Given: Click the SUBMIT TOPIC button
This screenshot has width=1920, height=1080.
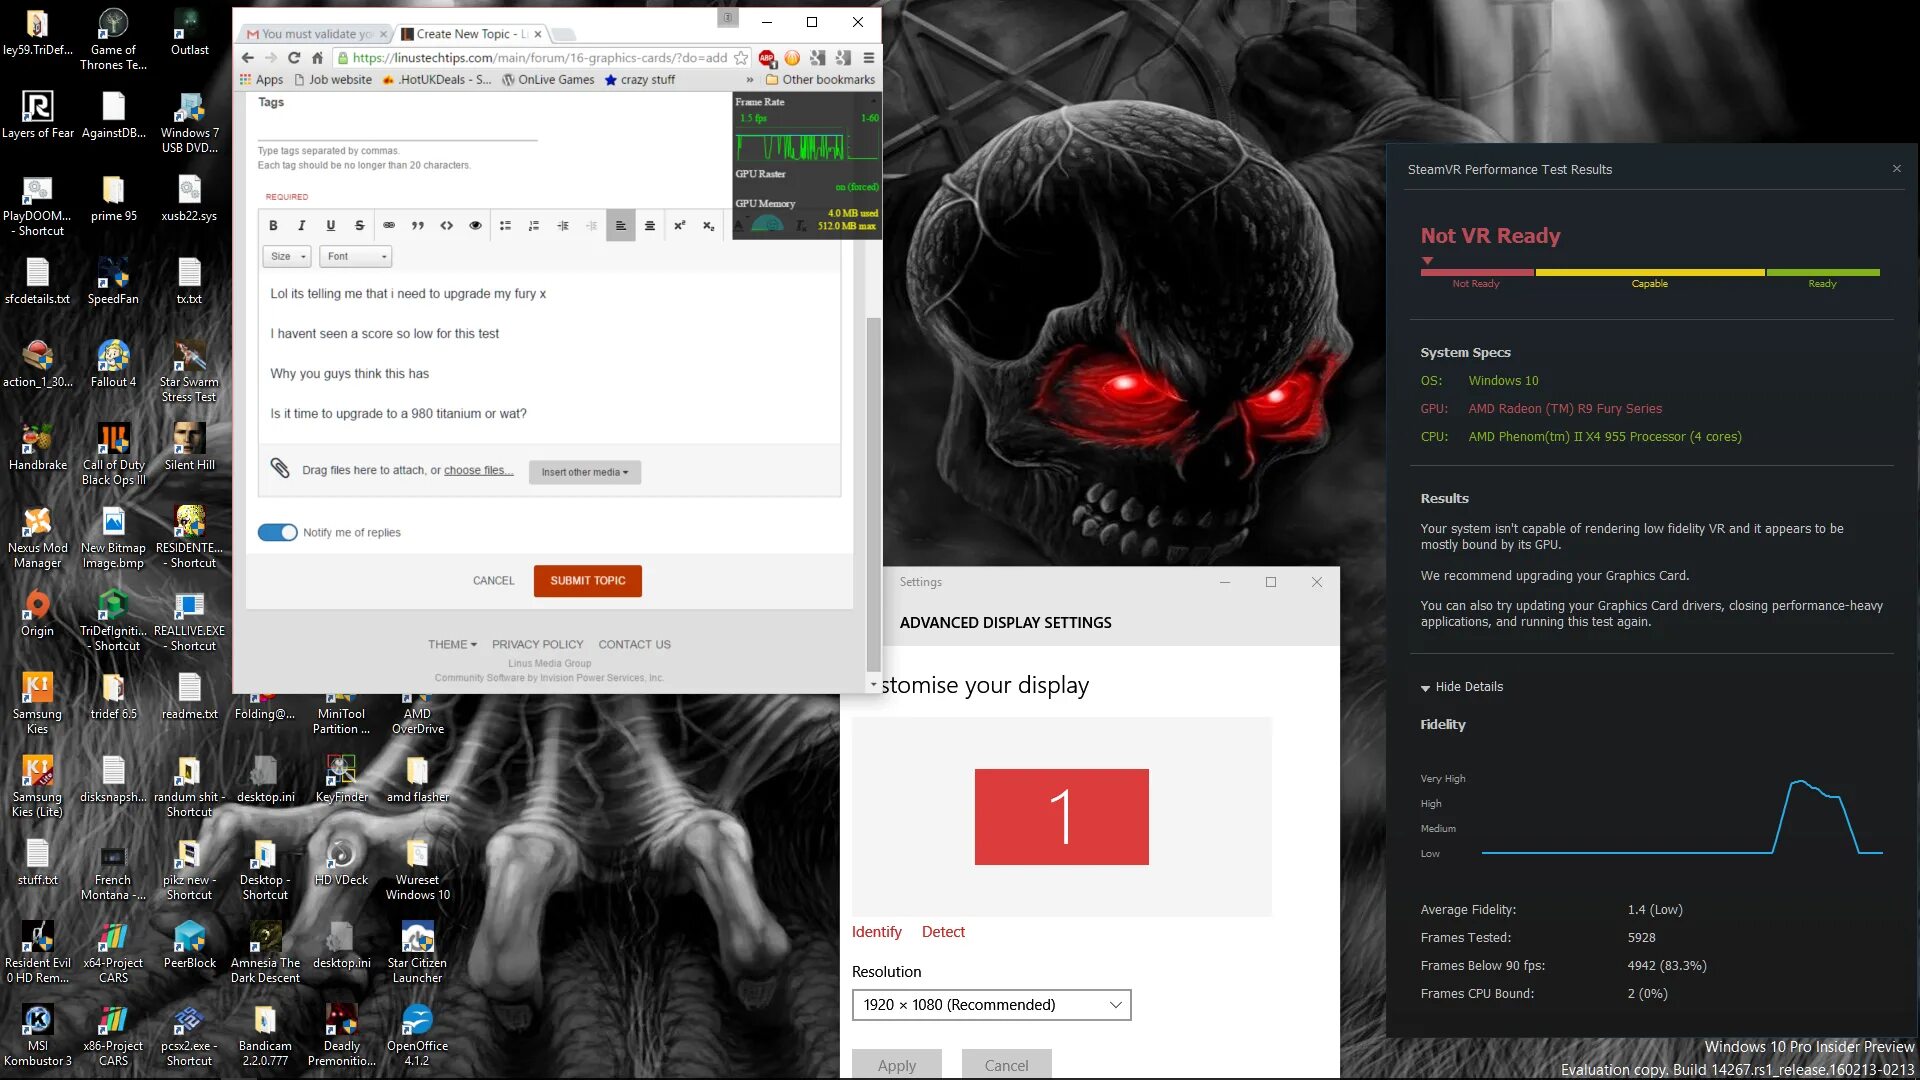Looking at the screenshot, I should coord(588,580).
